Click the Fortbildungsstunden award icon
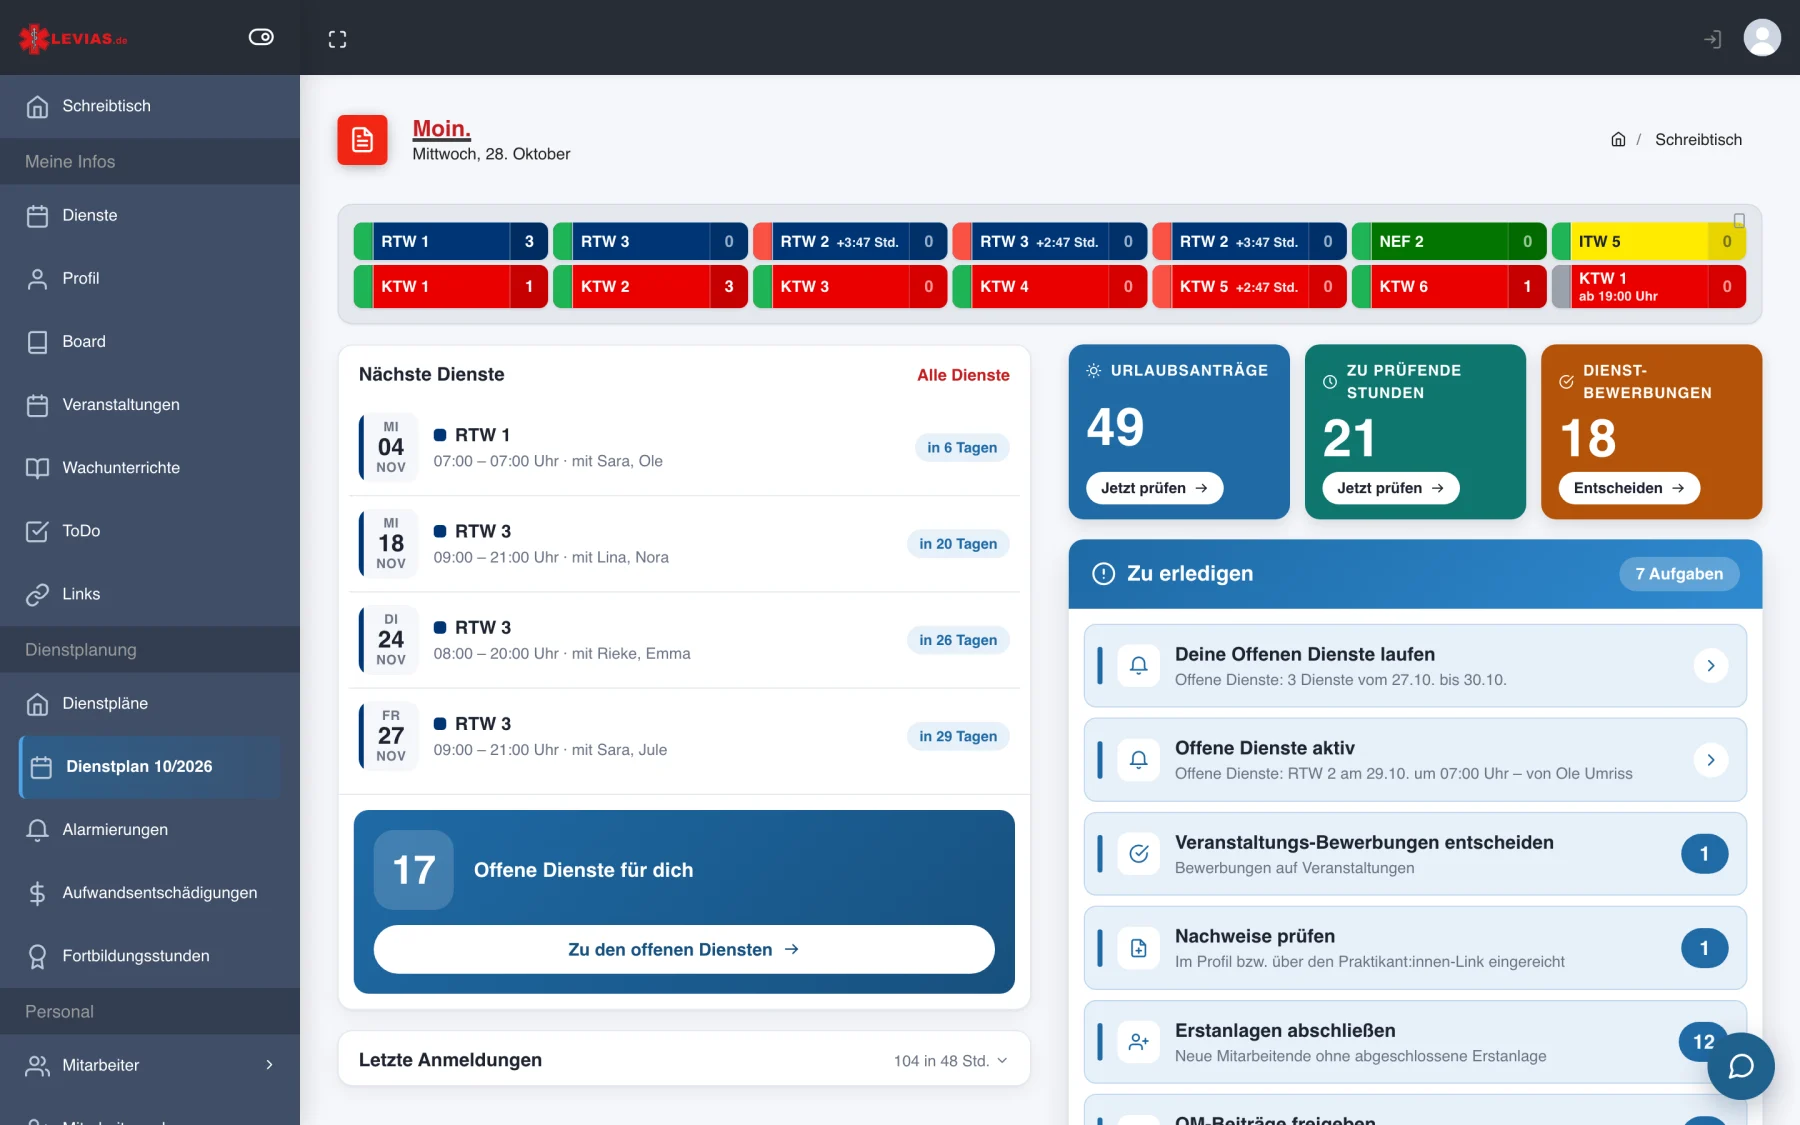The height and width of the screenshot is (1125, 1800). click(x=37, y=956)
